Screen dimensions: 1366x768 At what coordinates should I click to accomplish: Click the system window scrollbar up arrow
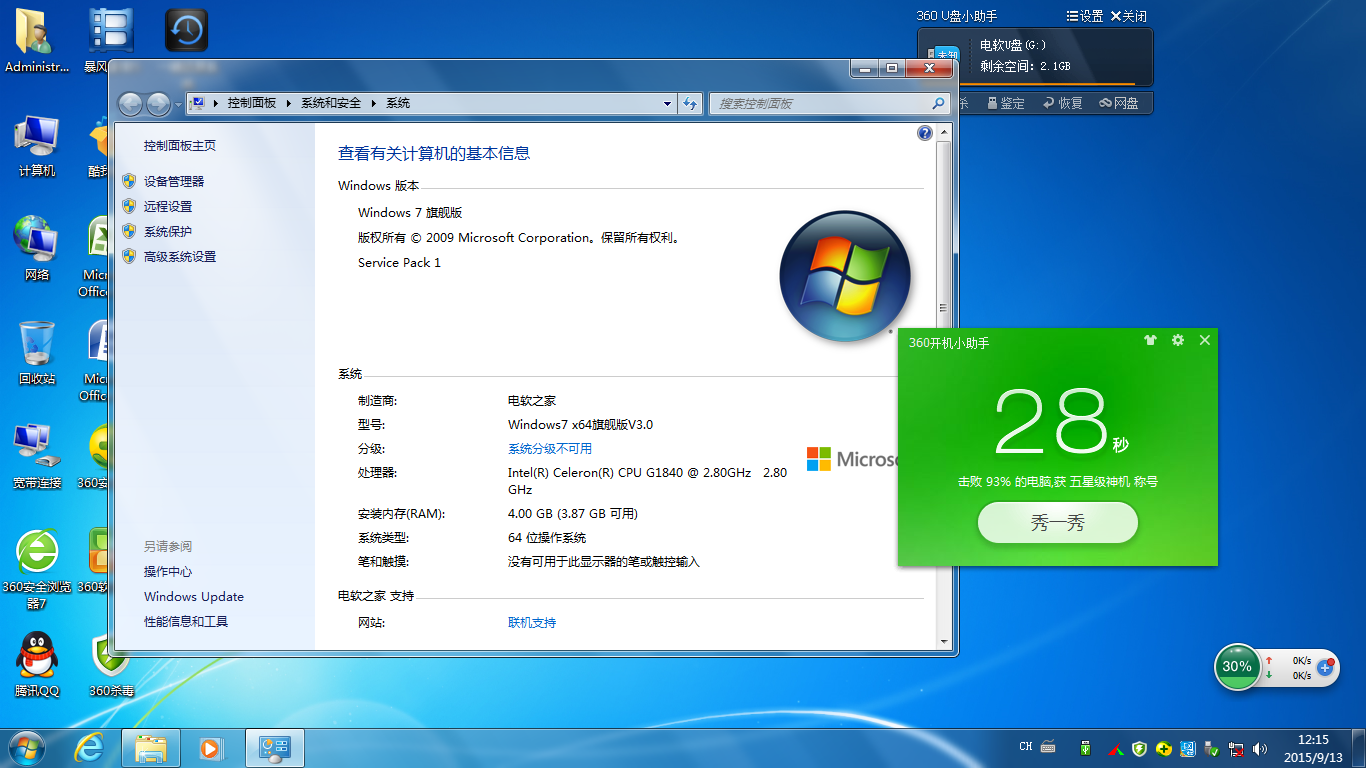coord(942,131)
